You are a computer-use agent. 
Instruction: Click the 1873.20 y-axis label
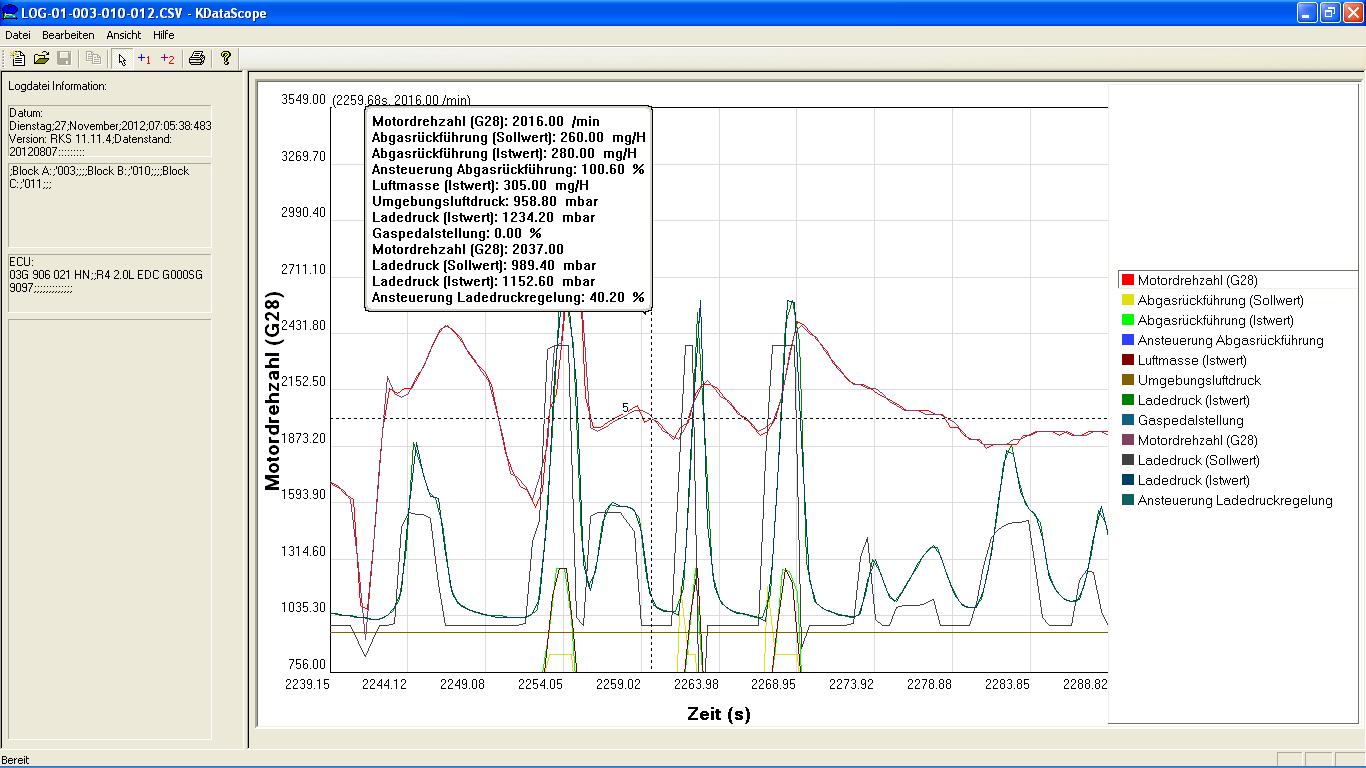point(304,438)
